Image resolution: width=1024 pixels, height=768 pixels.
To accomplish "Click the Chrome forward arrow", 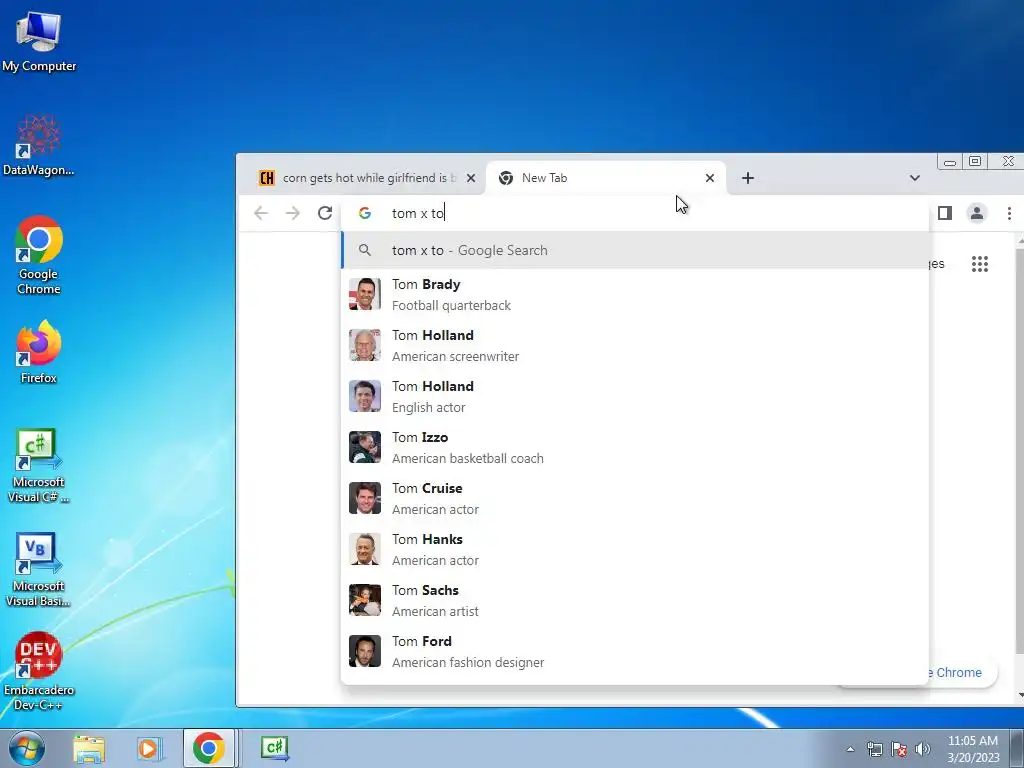I will 293,213.
